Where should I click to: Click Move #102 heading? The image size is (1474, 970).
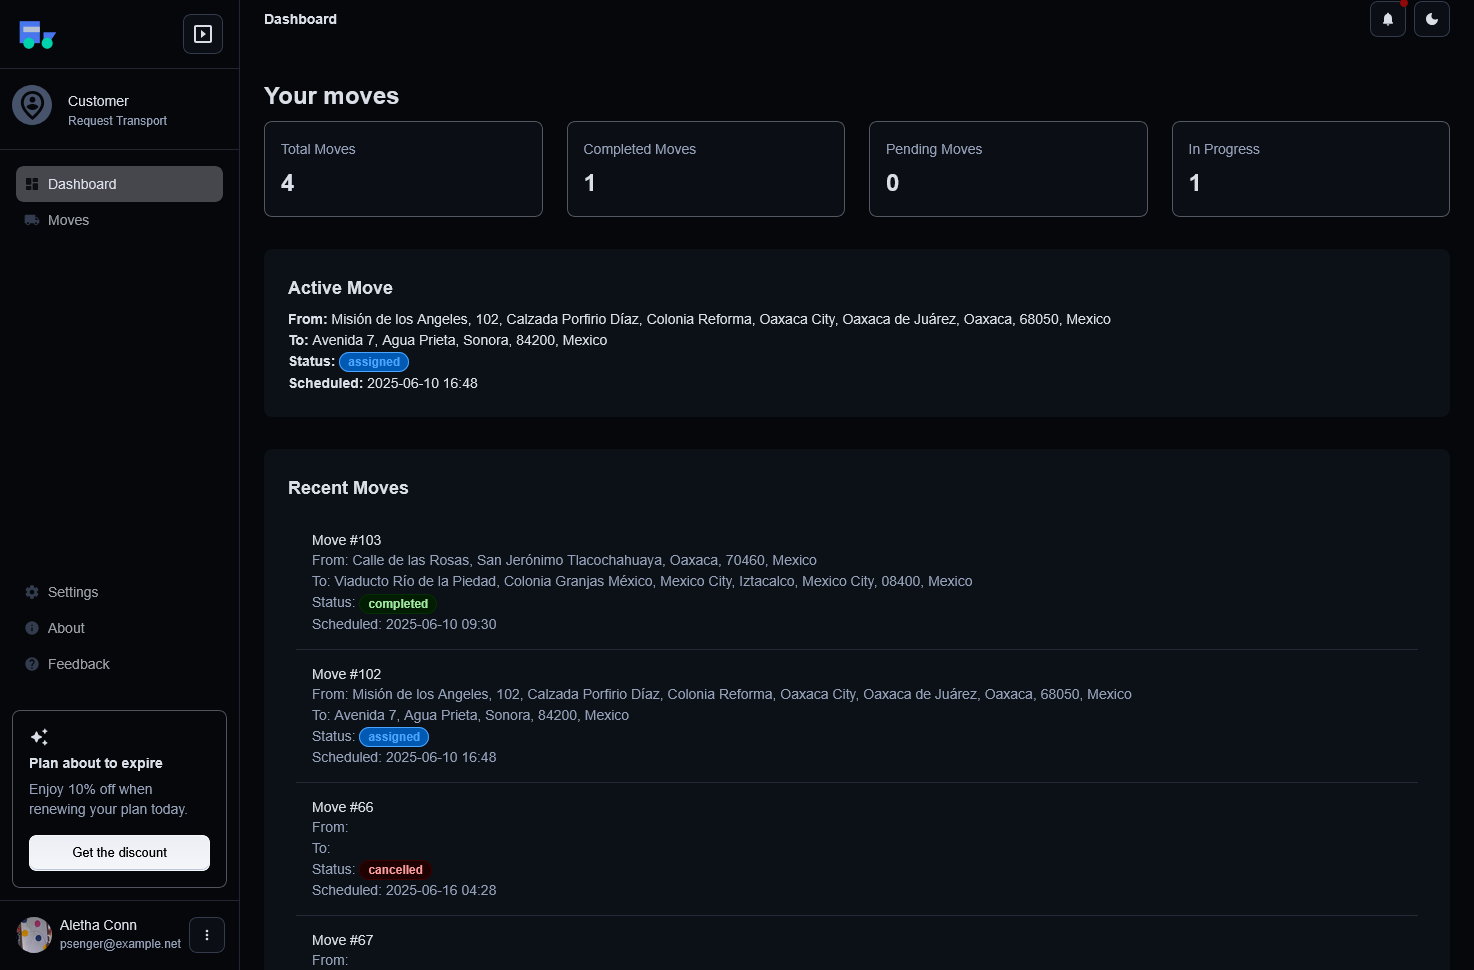coord(346,674)
